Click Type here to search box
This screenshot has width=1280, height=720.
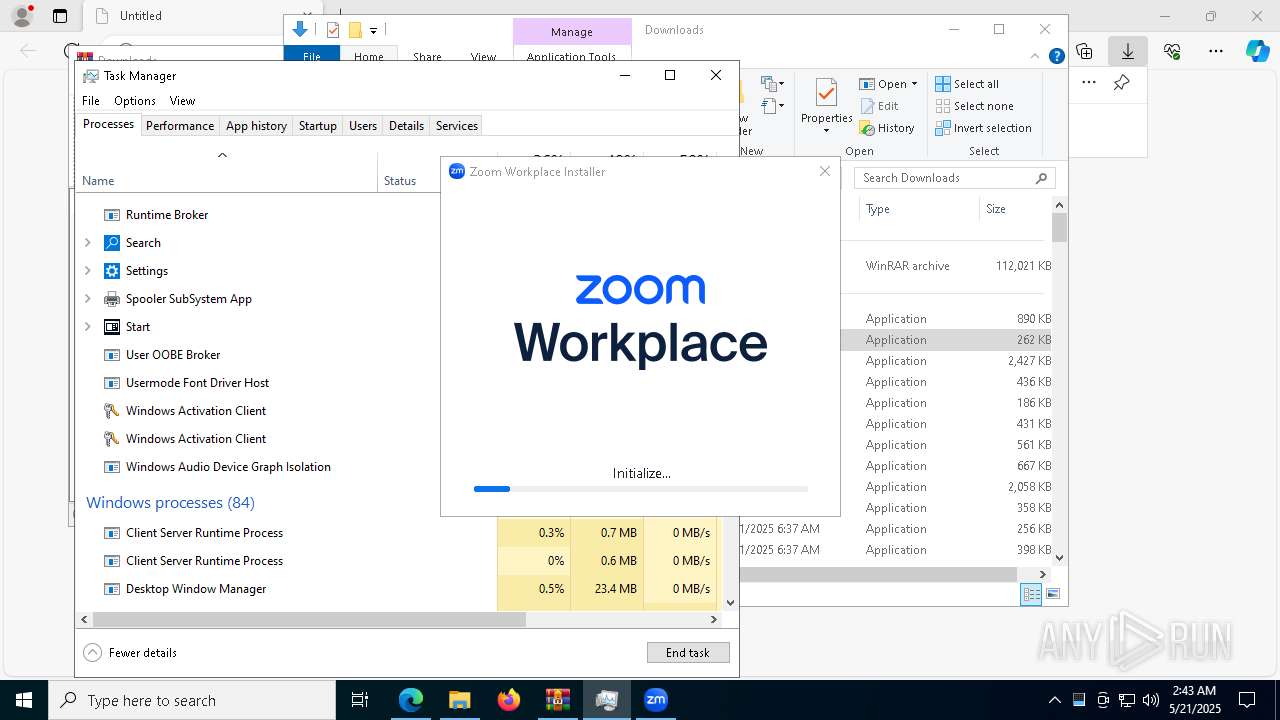coord(192,700)
